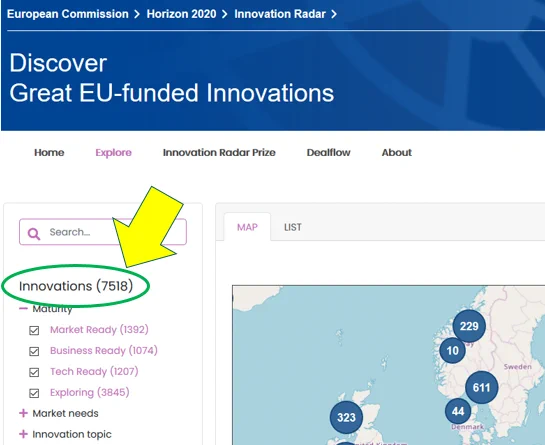Go to the Horizon 2020 breadcrumb
Image resolution: width=545 pixels, height=445 pixels.
pos(181,14)
